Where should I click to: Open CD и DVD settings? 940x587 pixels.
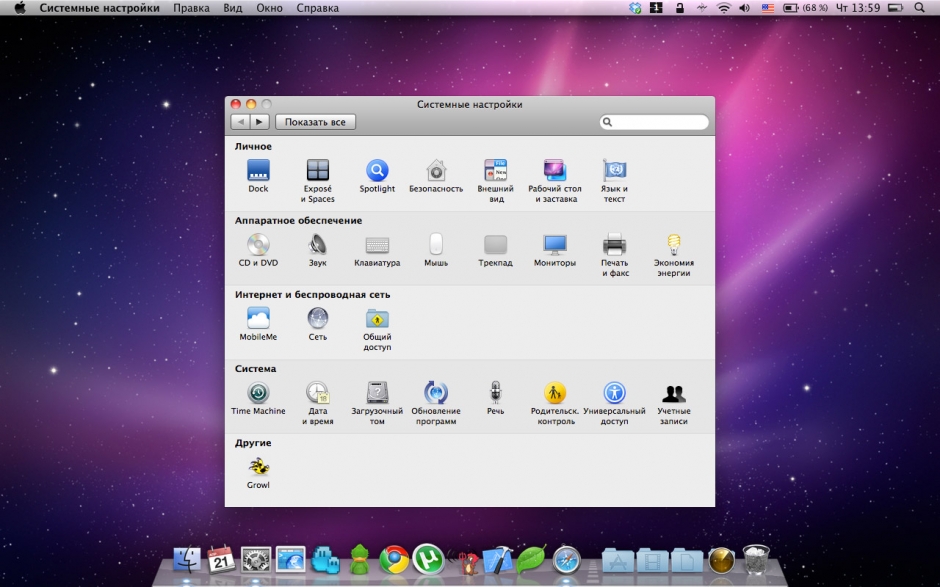[x=258, y=250]
